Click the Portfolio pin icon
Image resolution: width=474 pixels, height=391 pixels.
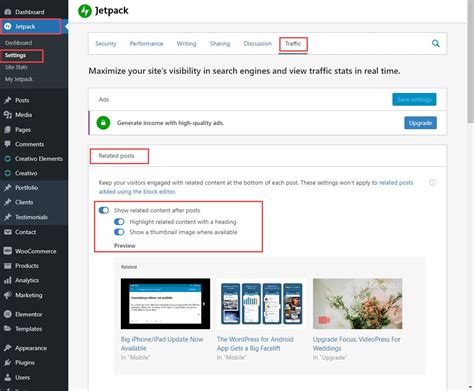point(7,188)
